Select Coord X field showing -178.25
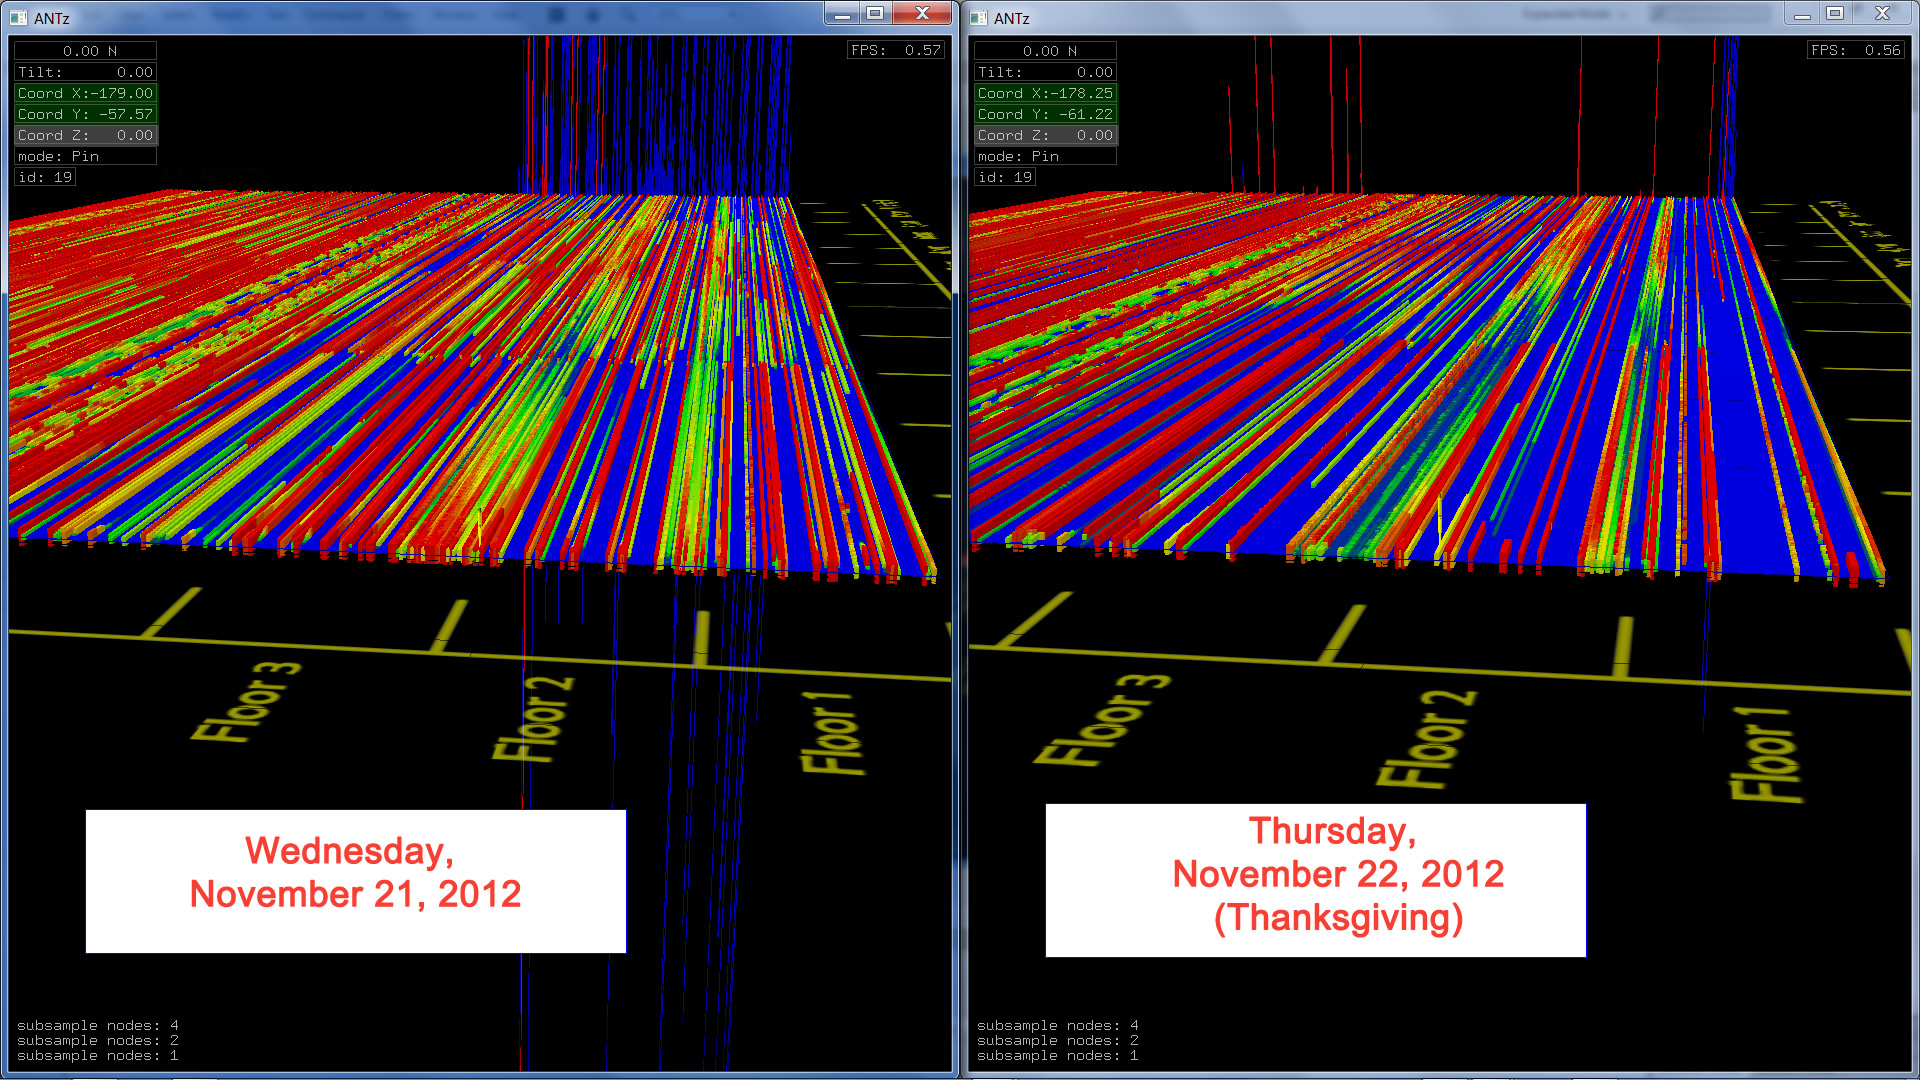 point(1045,93)
